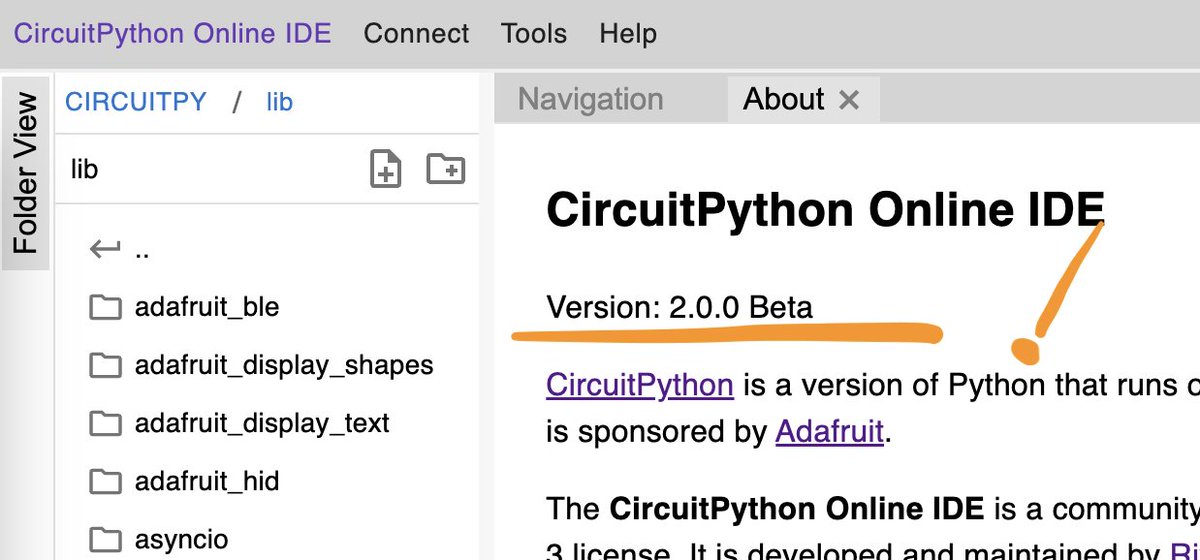Click the new folder icon
Image resolution: width=1200 pixels, height=560 pixels.
[x=446, y=168]
